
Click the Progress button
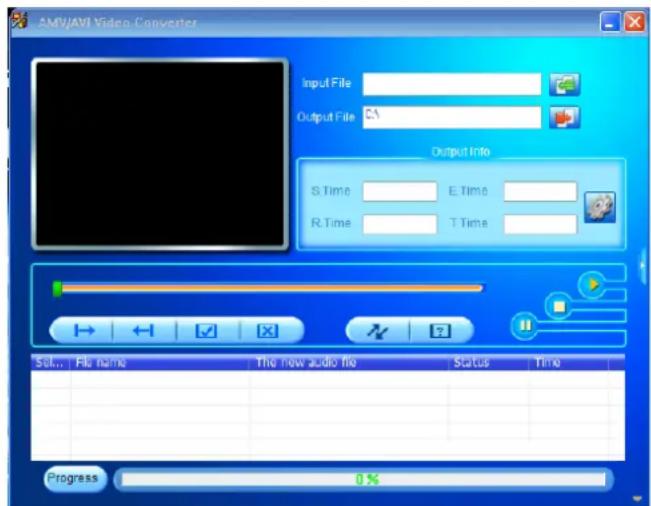coord(75,479)
